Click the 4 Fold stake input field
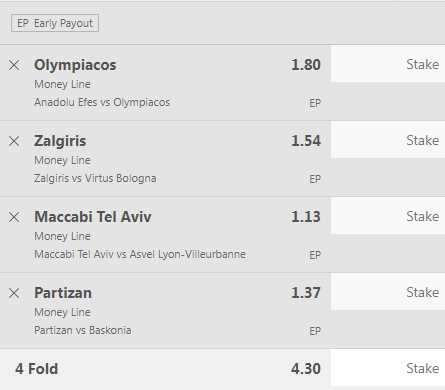Viewport: 445px width, 390px height. [388, 368]
